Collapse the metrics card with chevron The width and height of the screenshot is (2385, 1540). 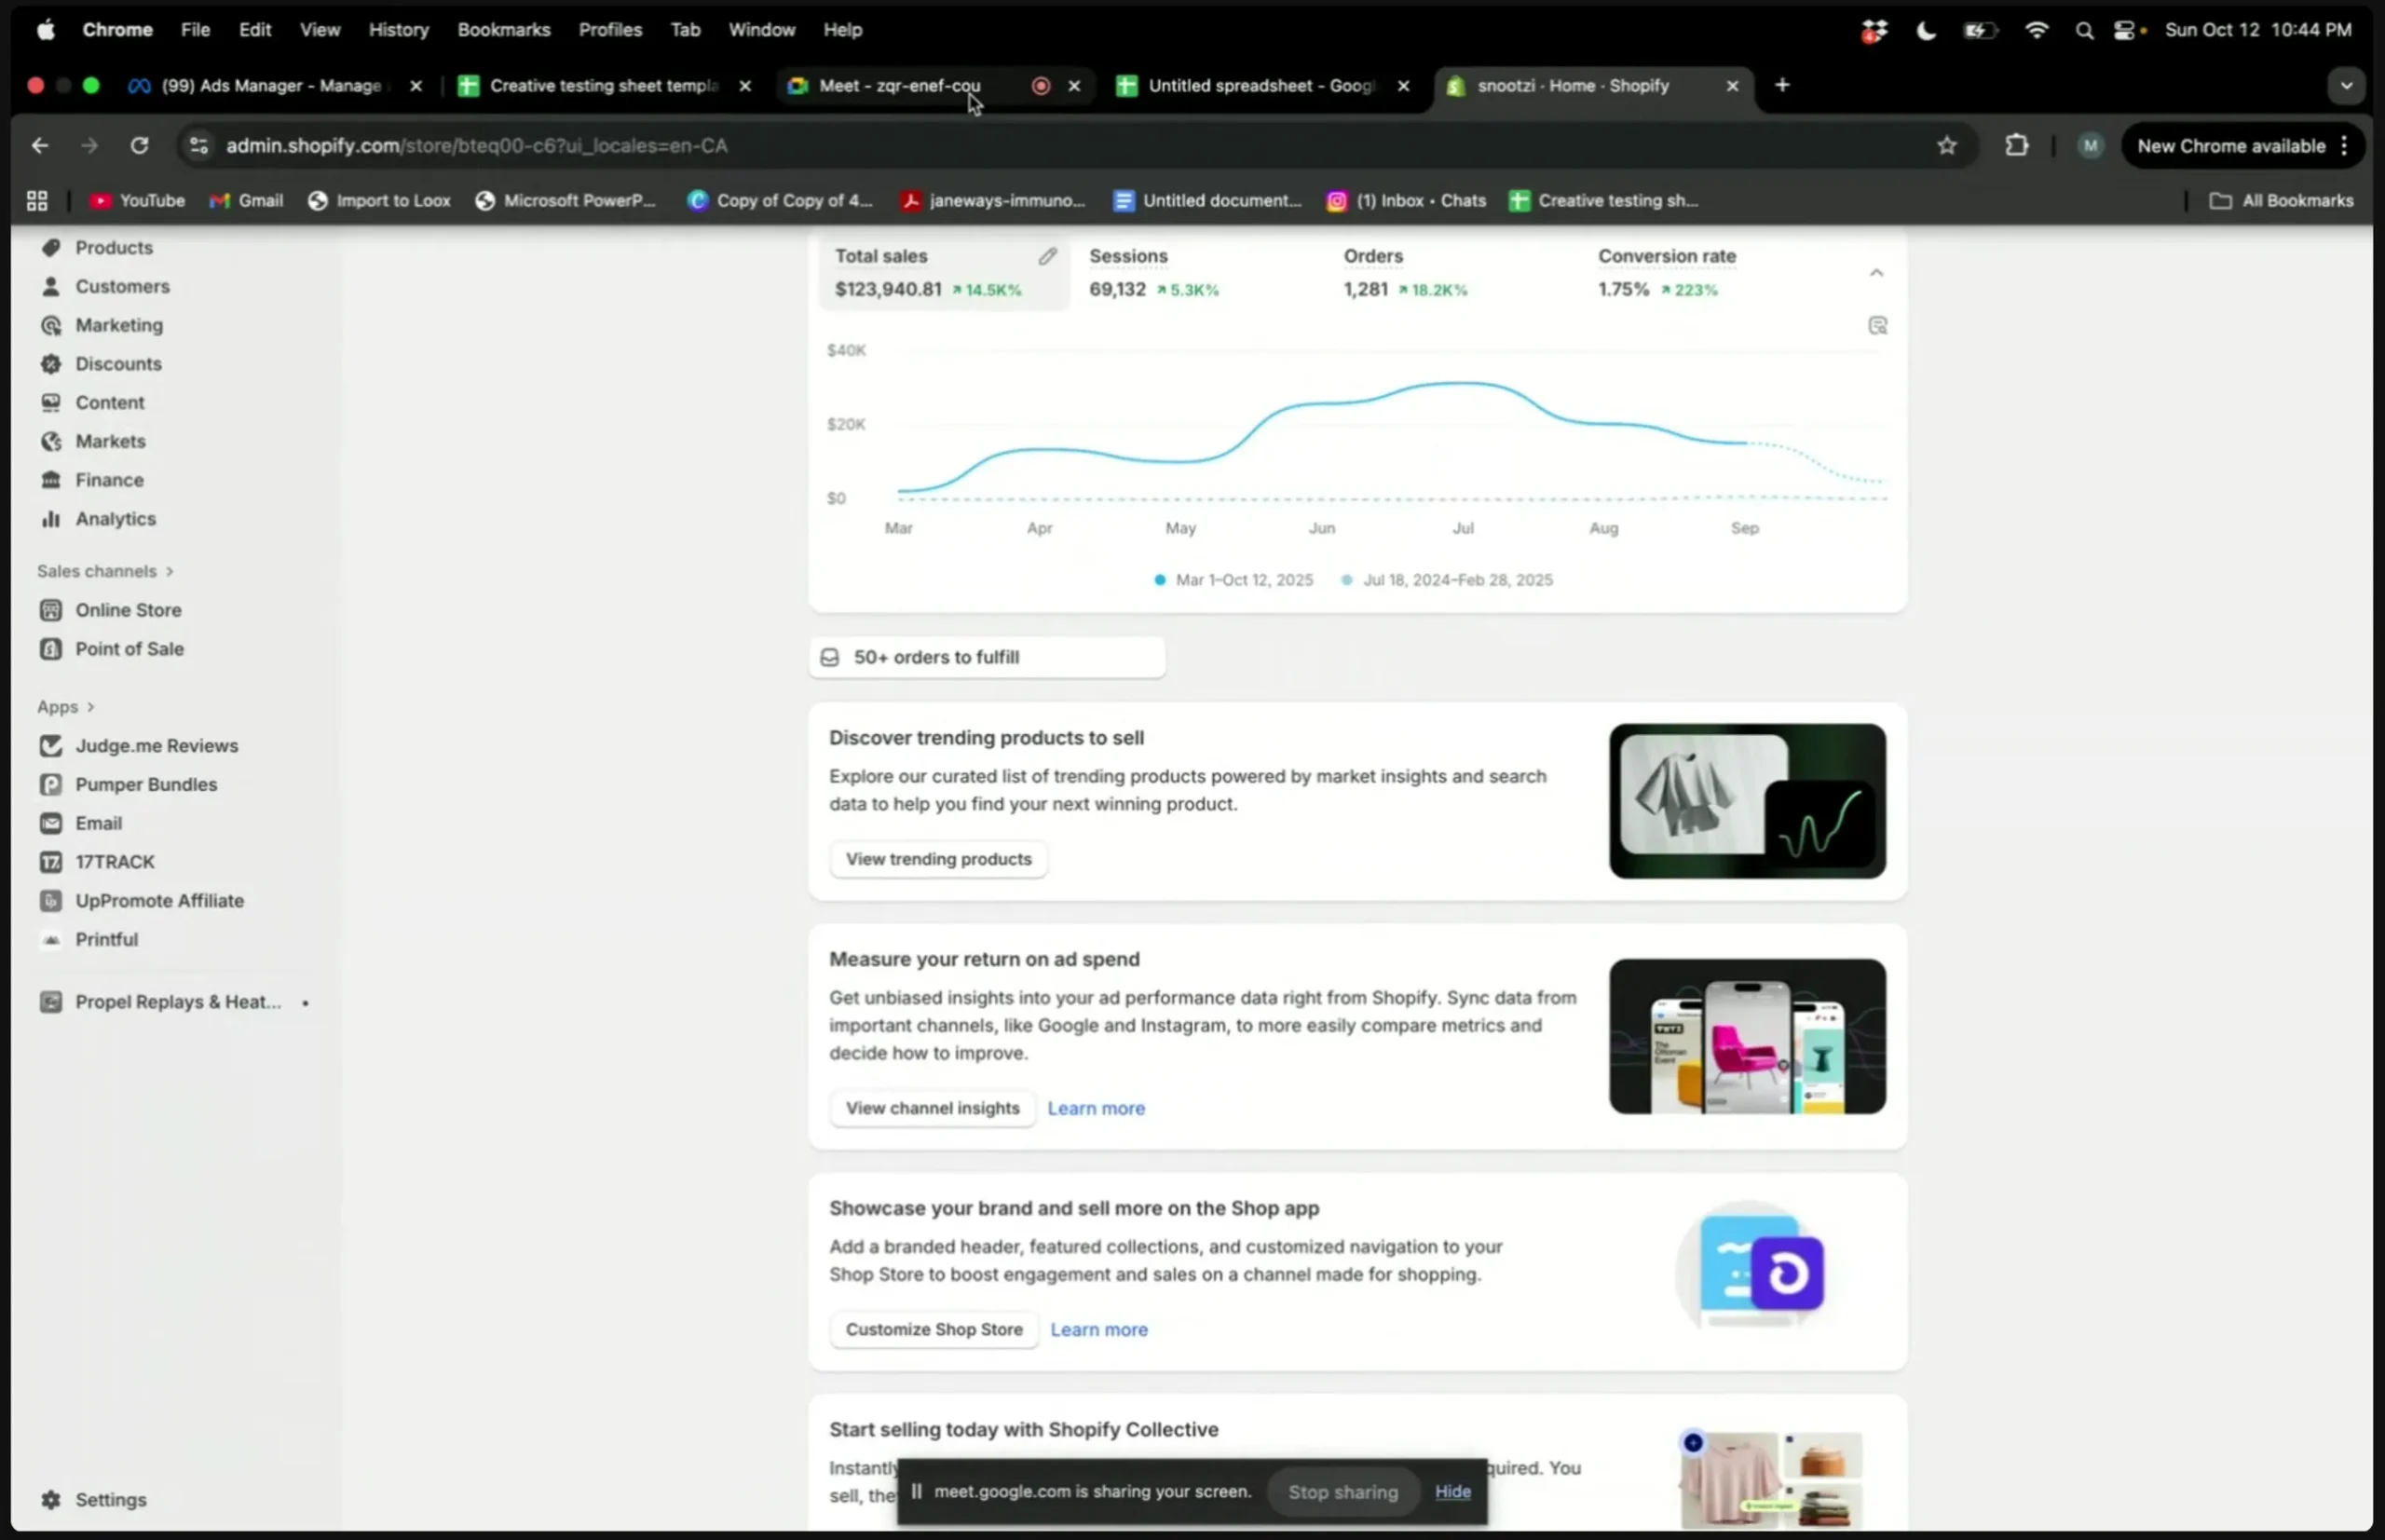tap(1876, 273)
